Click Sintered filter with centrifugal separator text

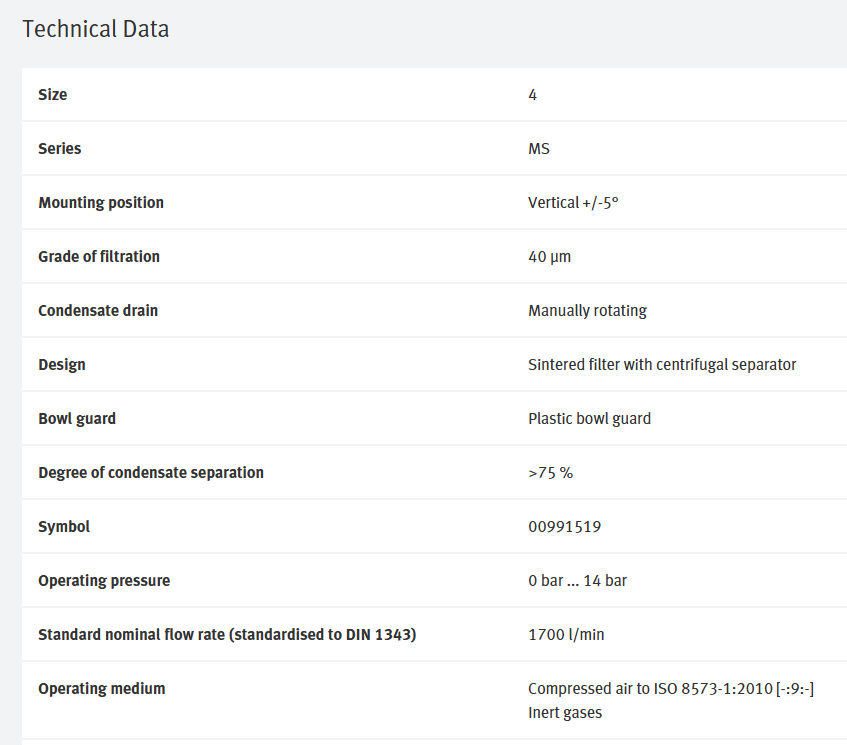pos(662,365)
